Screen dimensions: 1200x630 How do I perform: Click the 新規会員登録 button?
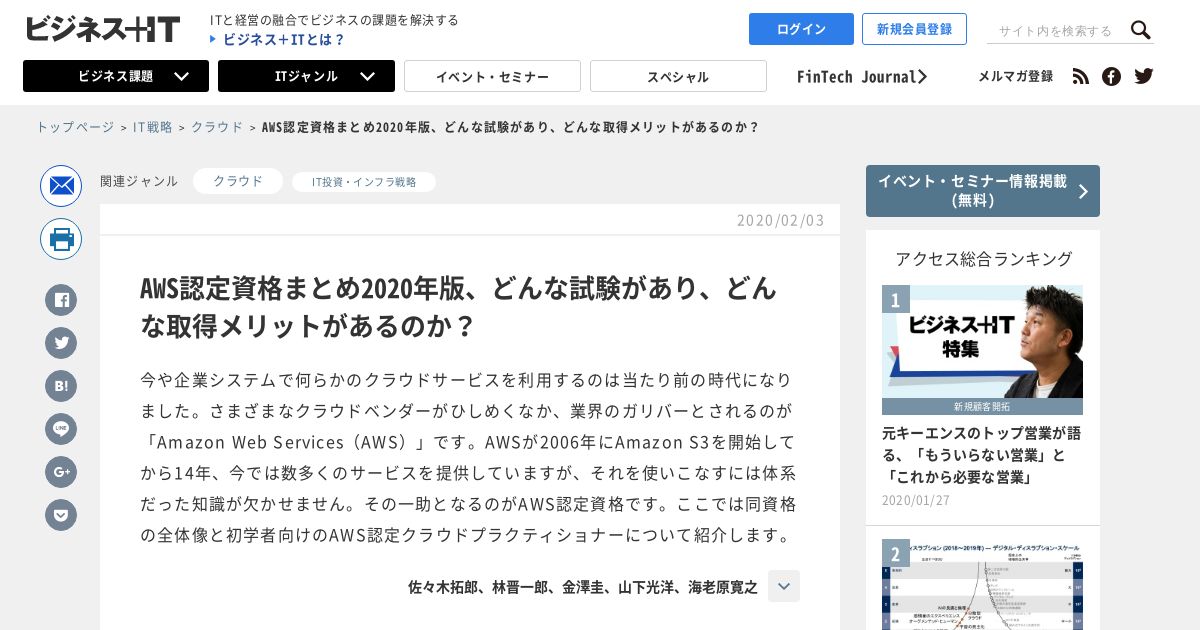point(914,29)
